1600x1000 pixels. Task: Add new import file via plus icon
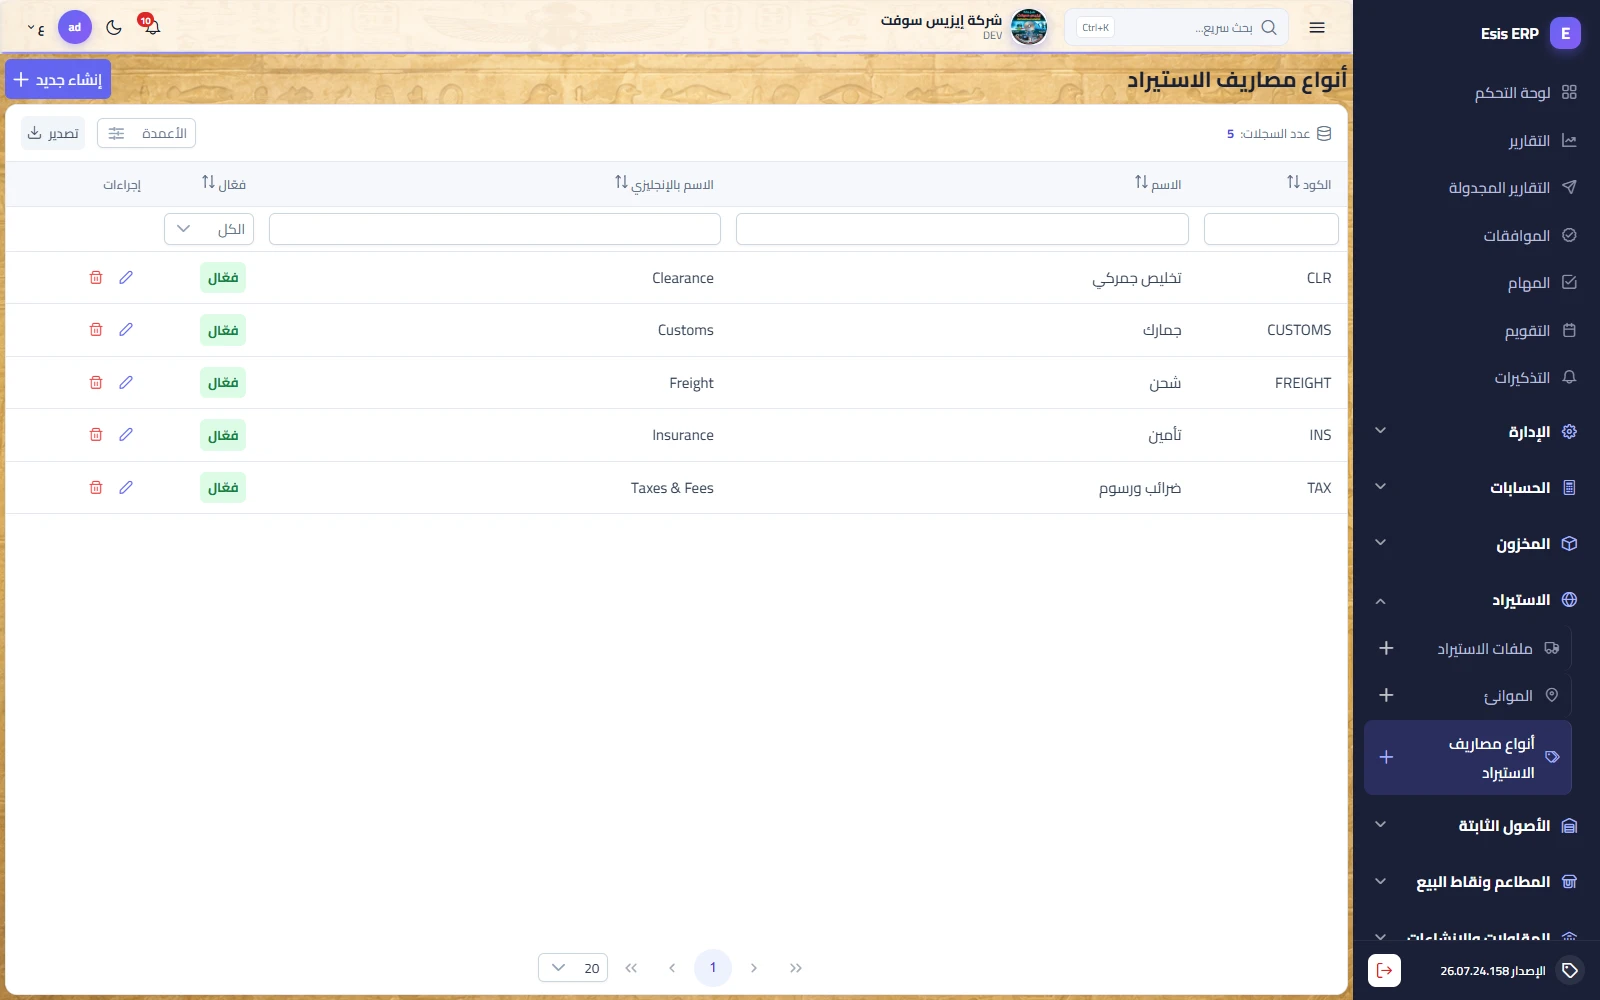click(1386, 648)
